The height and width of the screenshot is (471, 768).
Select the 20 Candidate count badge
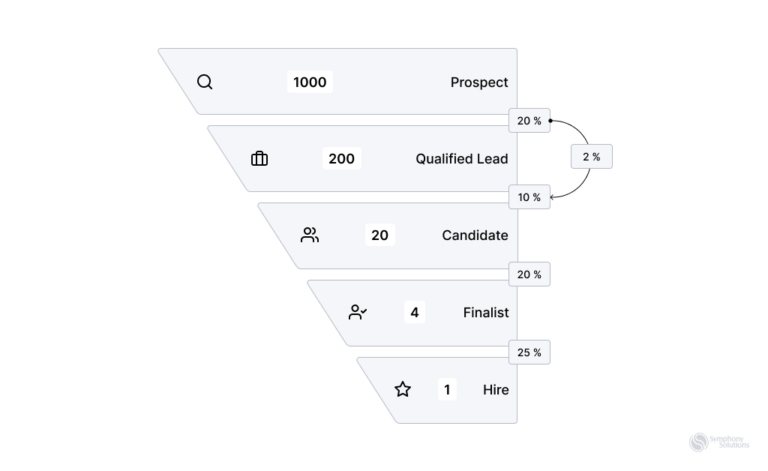click(x=380, y=235)
